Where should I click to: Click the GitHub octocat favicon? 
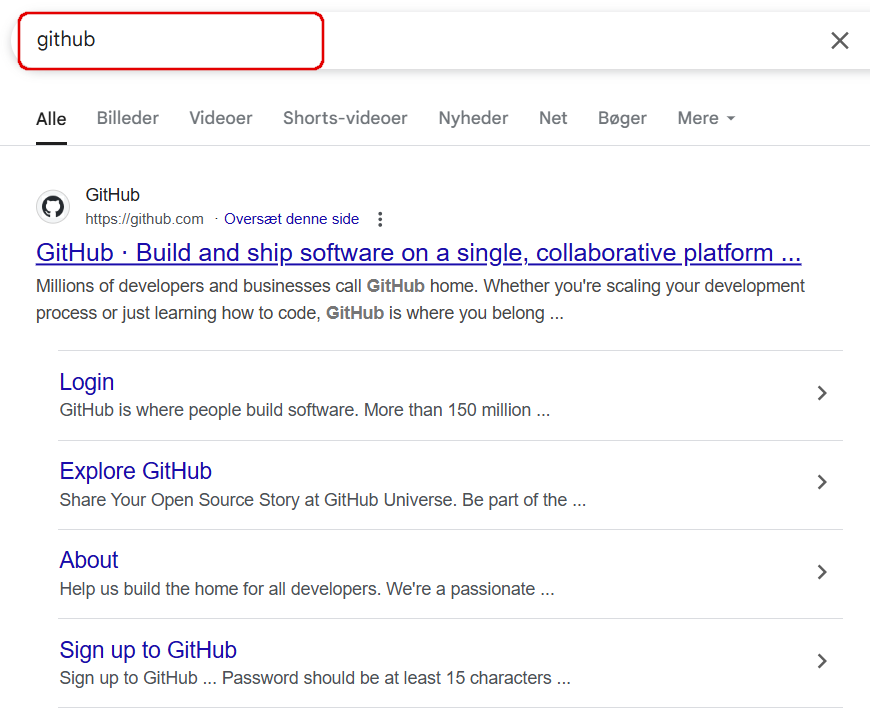click(53, 207)
